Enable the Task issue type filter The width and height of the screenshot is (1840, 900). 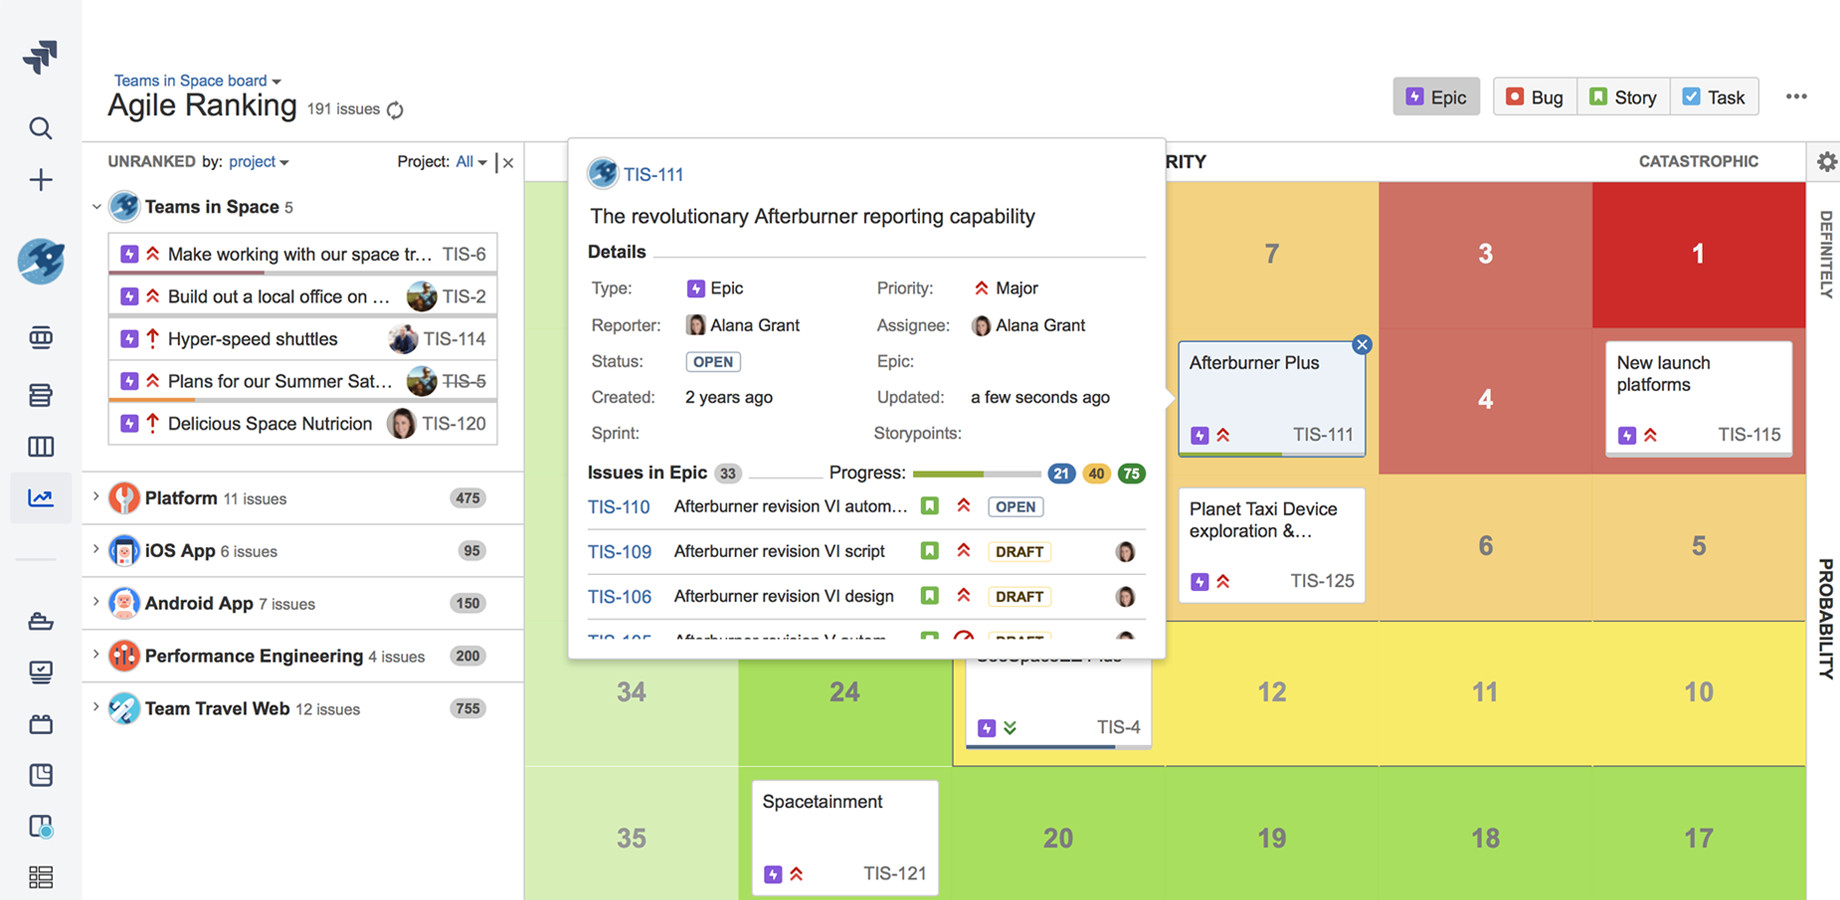[x=1714, y=96]
